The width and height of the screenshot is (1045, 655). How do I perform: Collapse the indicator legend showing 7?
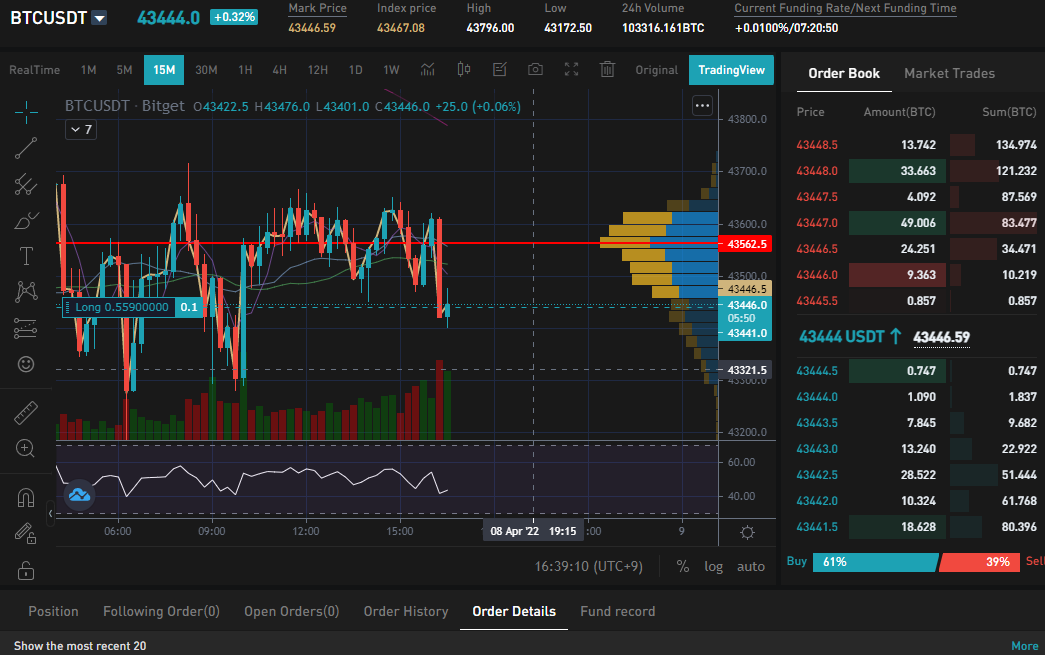pyautogui.click(x=81, y=129)
